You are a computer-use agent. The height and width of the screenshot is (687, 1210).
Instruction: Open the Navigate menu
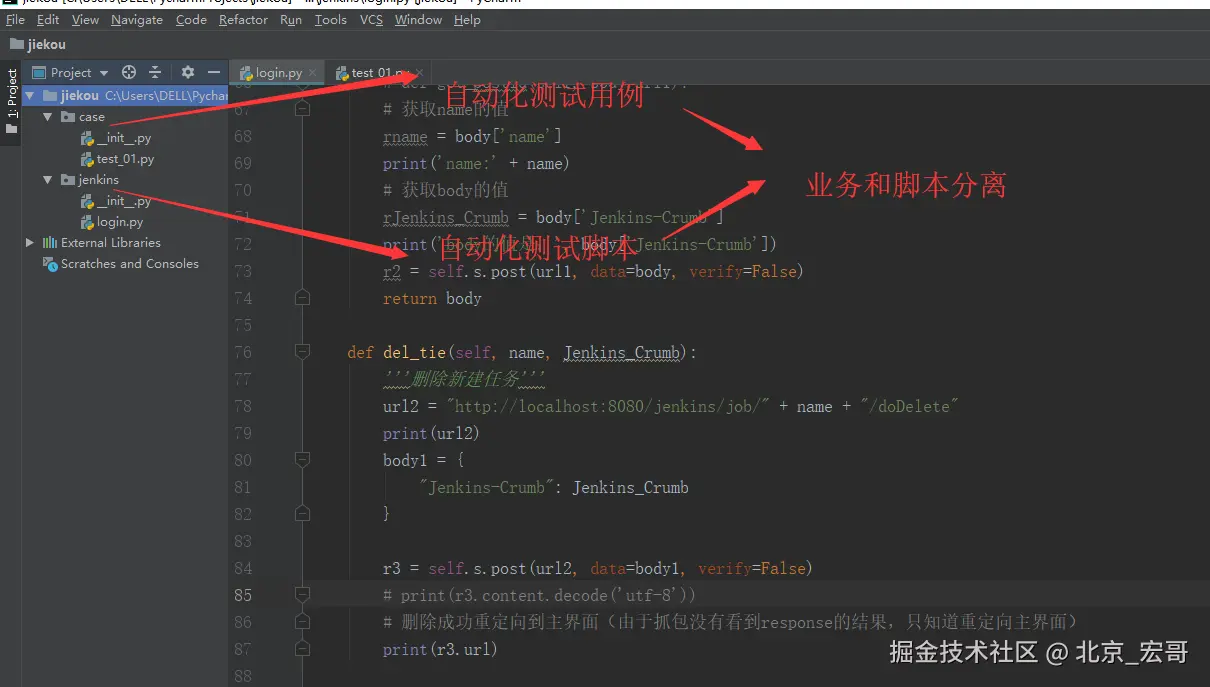[x=137, y=20]
